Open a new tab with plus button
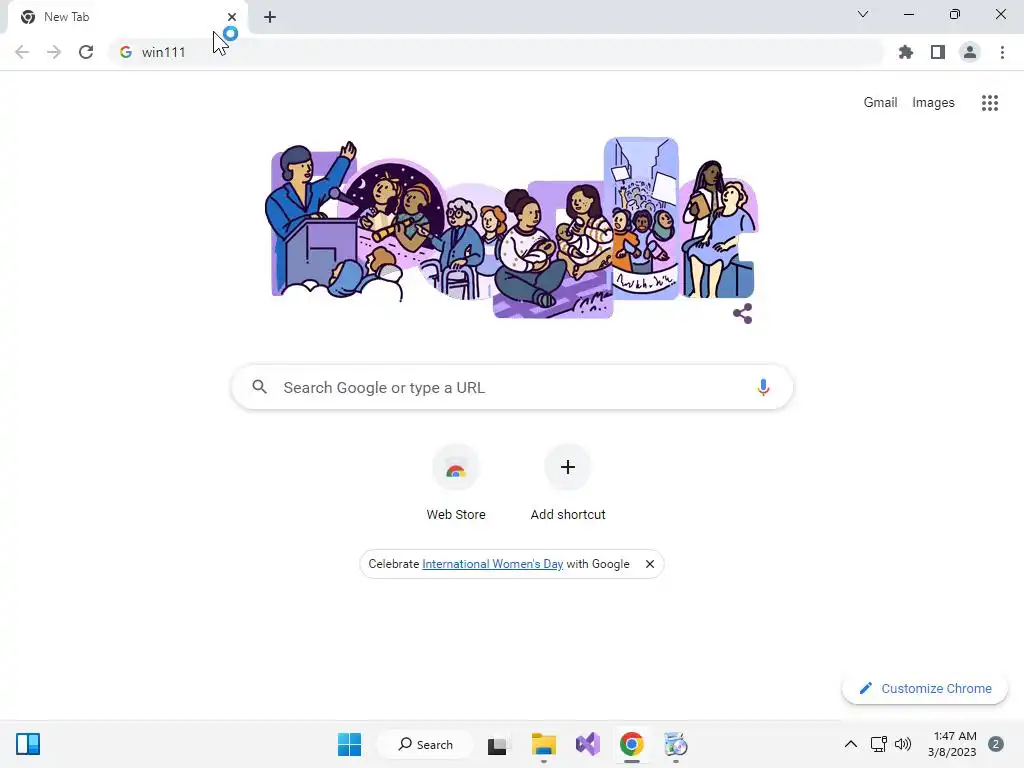The image size is (1024, 768). (x=270, y=17)
